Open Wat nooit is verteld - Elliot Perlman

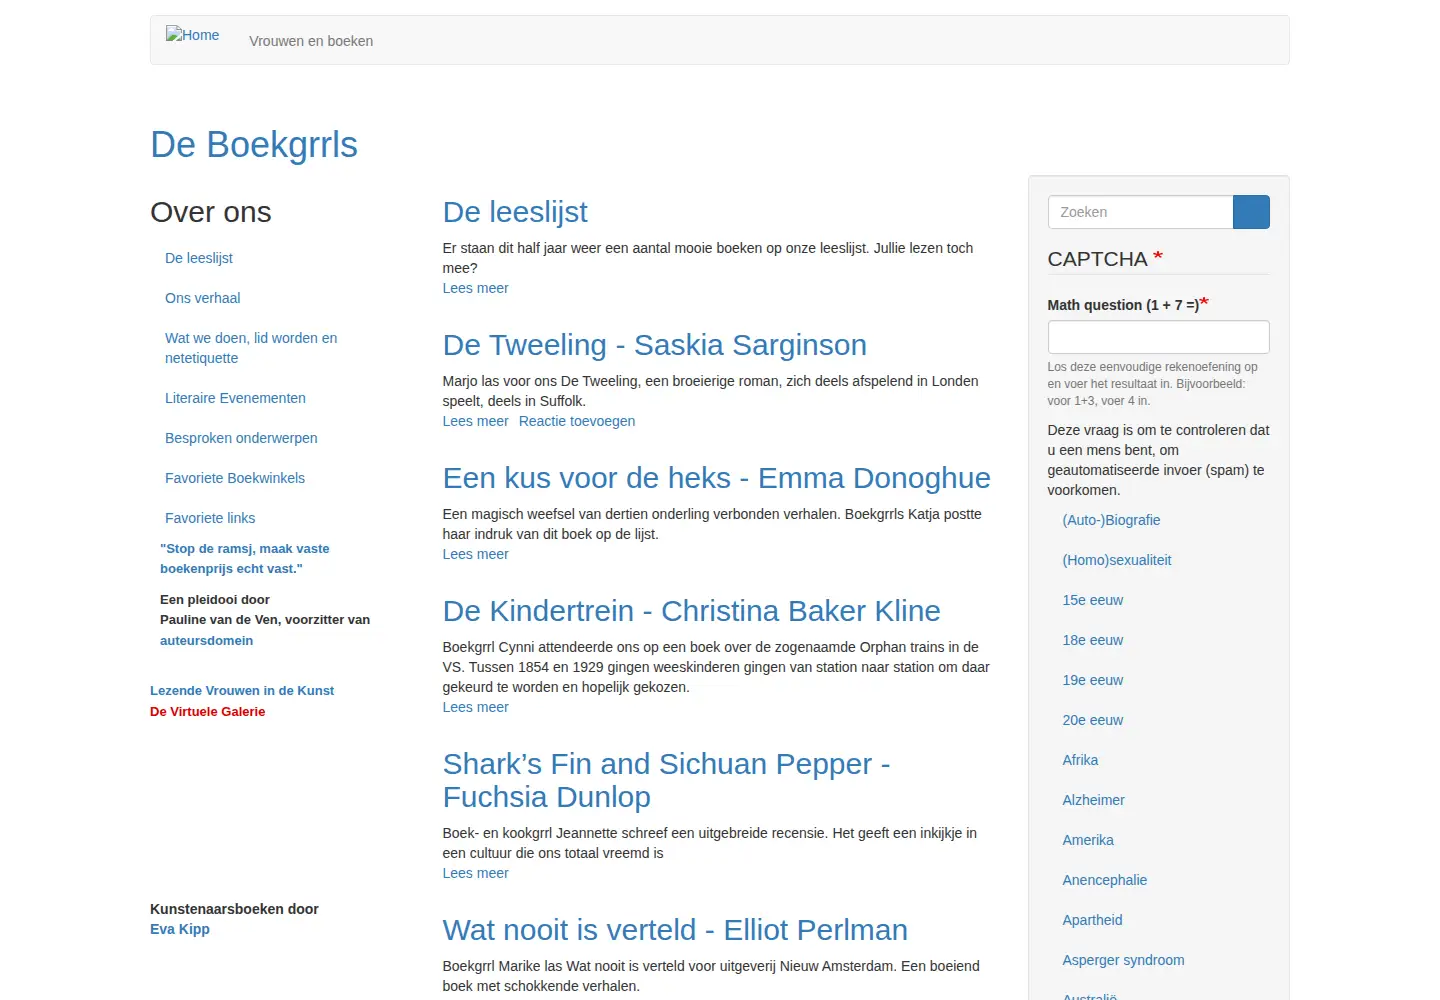point(675,930)
